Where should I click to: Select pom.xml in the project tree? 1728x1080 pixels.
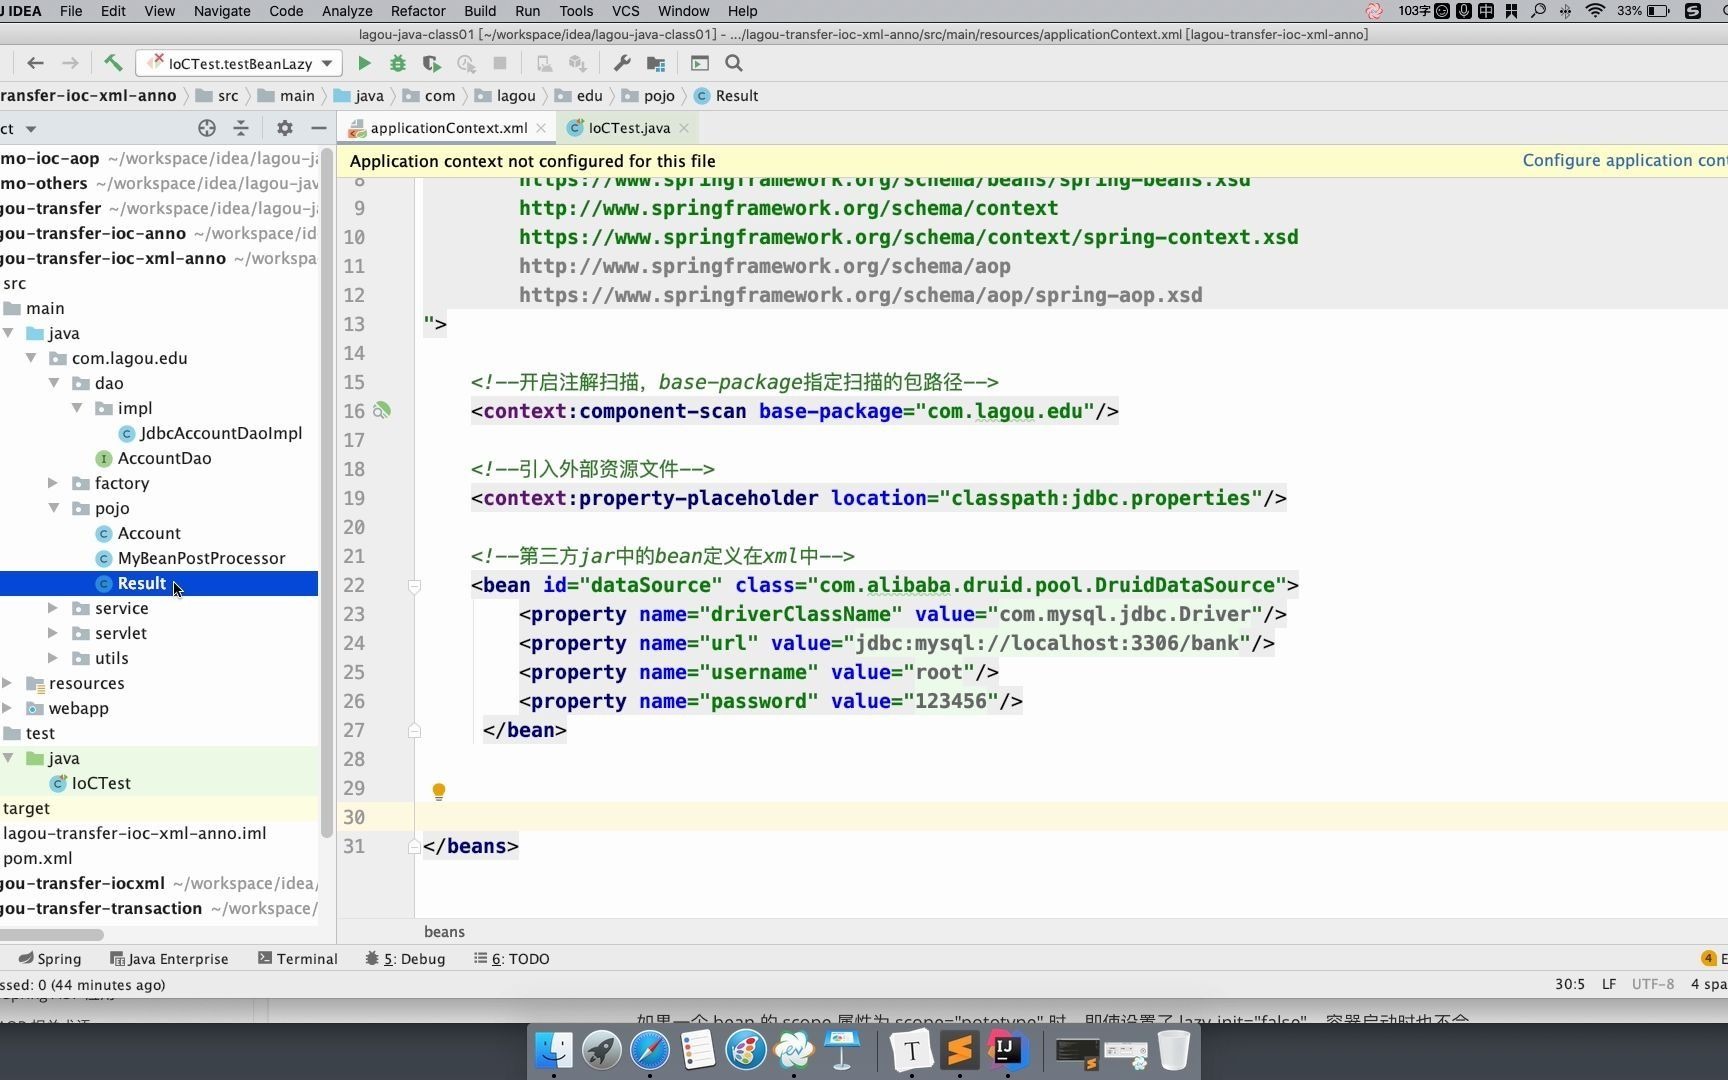pos(38,858)
